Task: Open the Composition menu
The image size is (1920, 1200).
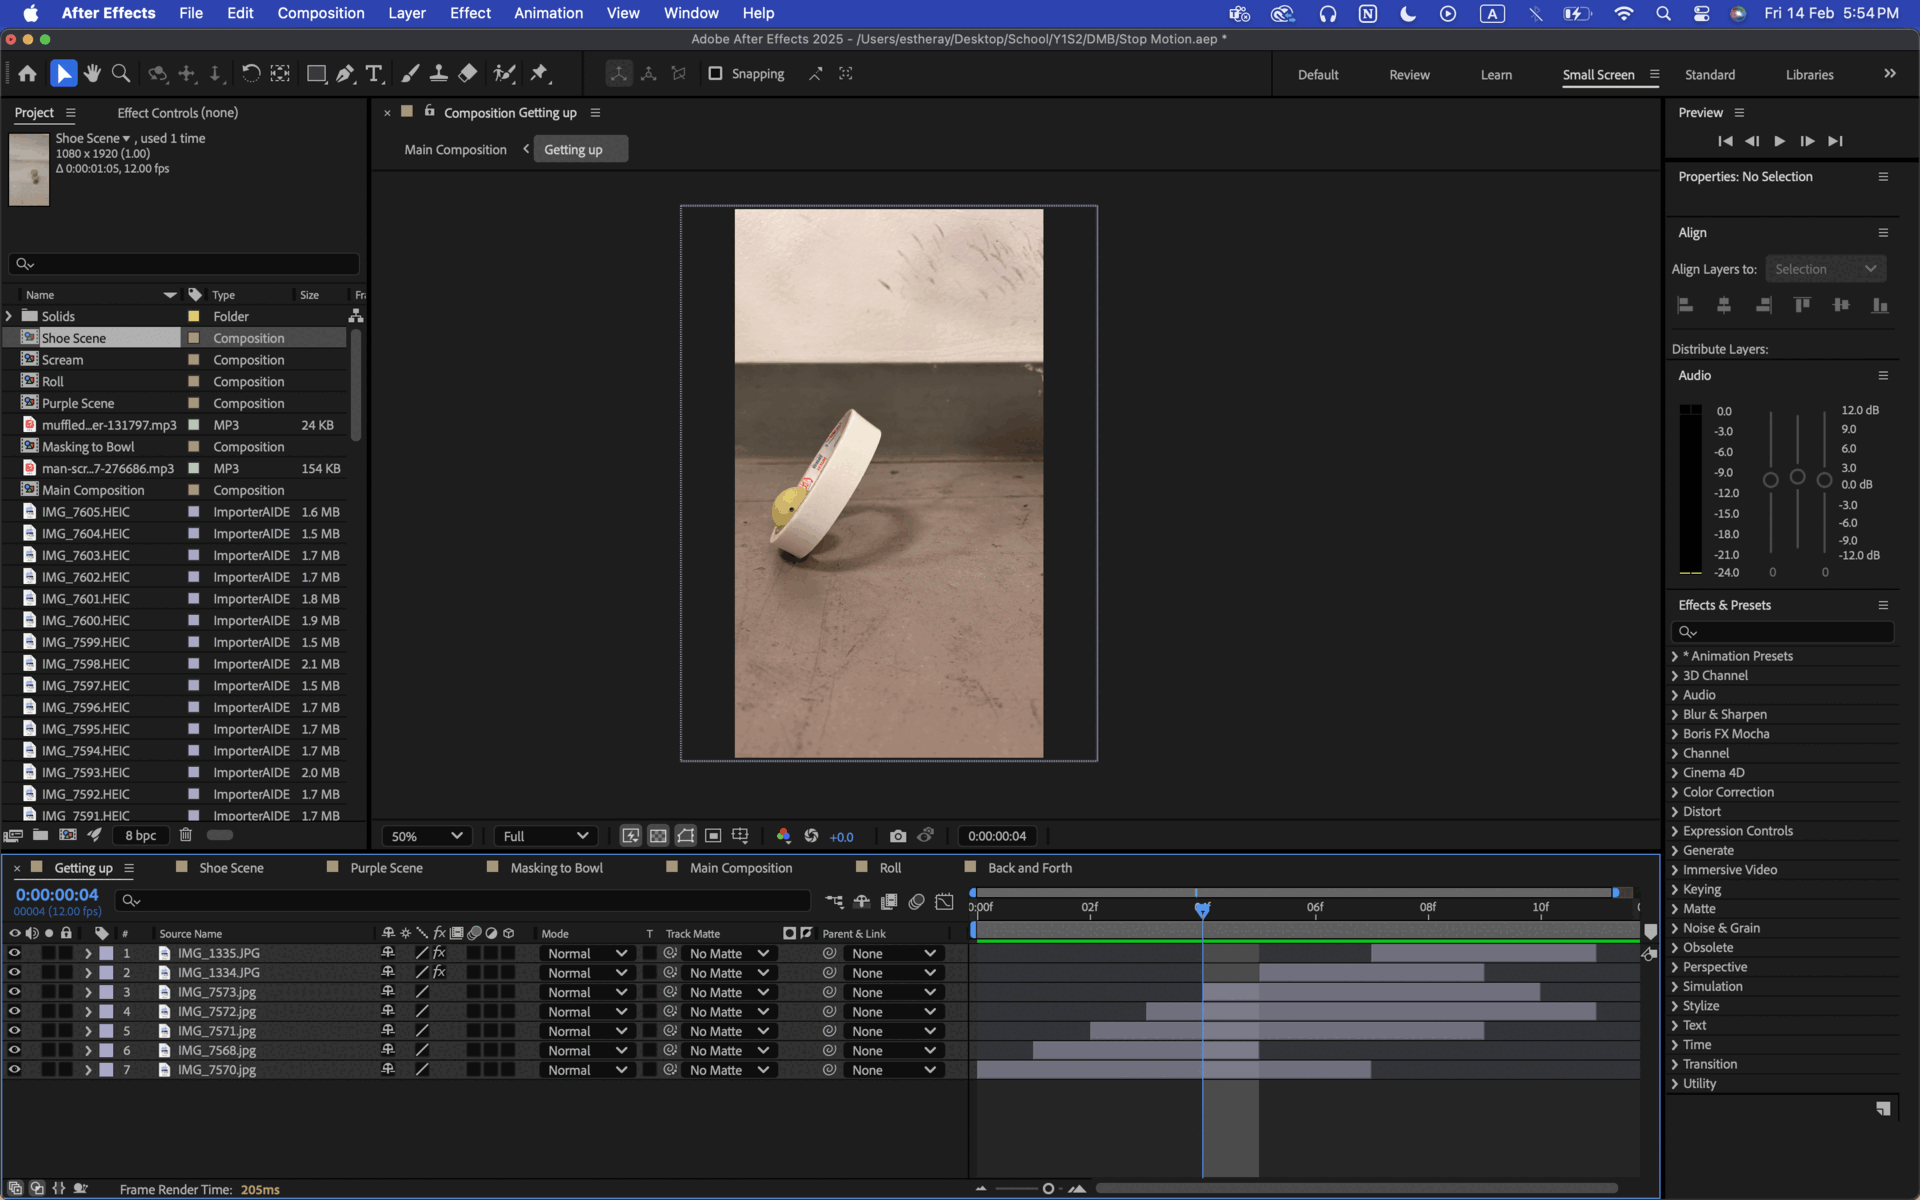Action: point(320,13)
